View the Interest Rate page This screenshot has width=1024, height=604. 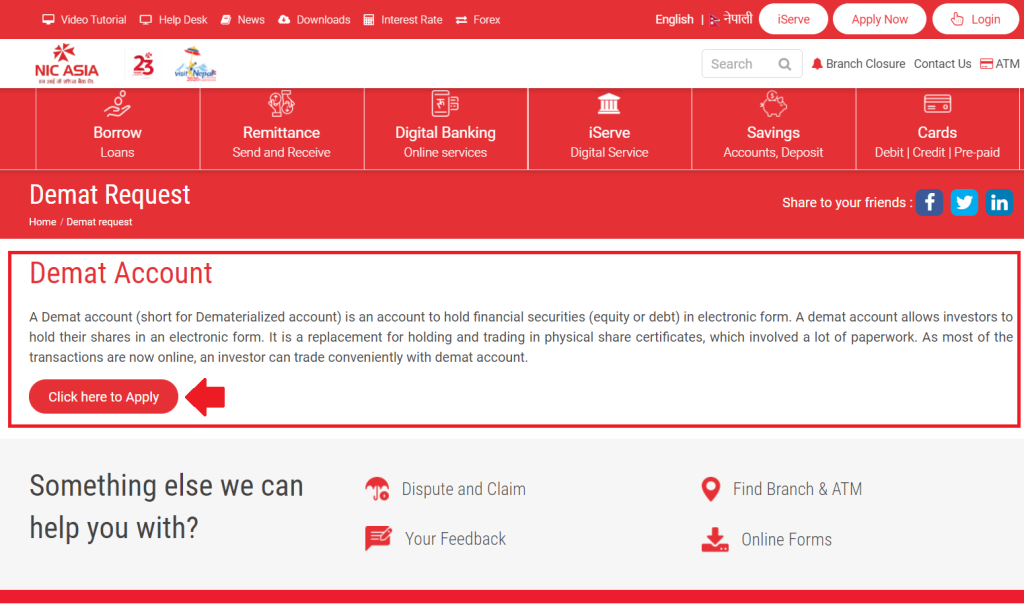pos(403,20)
